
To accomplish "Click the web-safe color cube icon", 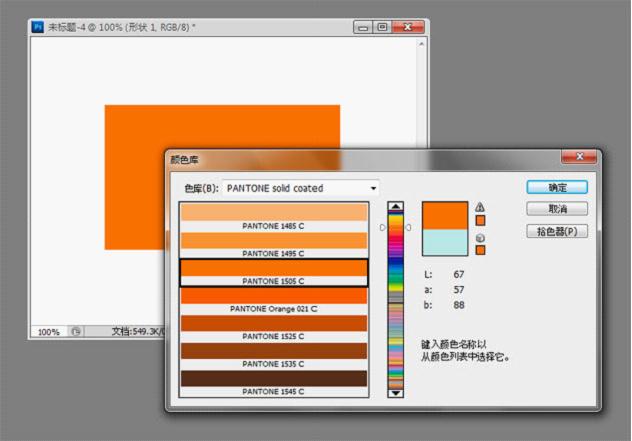I will pyautogui.click(x=480, y=238).
